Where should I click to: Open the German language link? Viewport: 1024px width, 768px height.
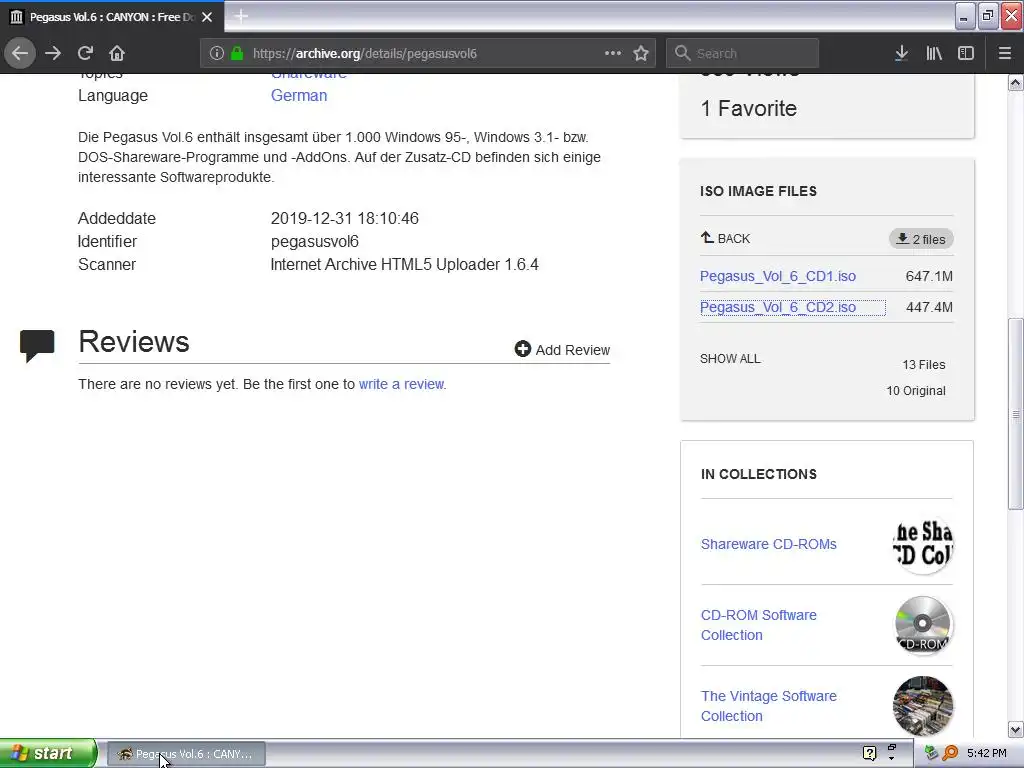click(x=299, y=95)
